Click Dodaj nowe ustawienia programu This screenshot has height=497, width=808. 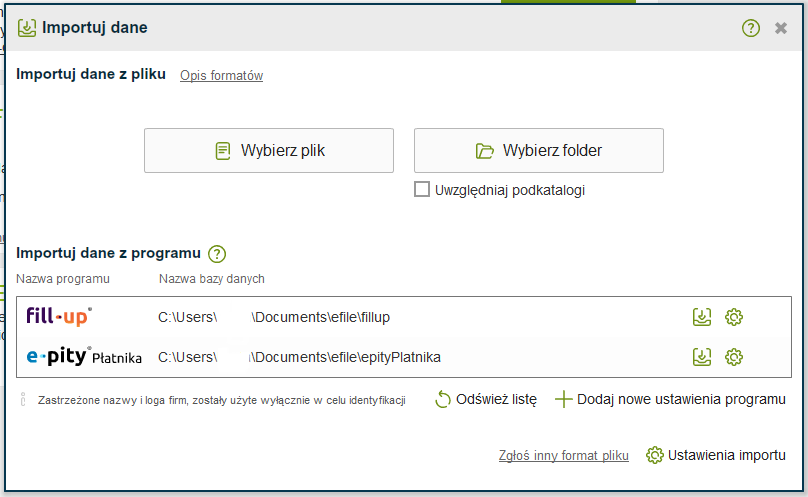pos(670,399)
